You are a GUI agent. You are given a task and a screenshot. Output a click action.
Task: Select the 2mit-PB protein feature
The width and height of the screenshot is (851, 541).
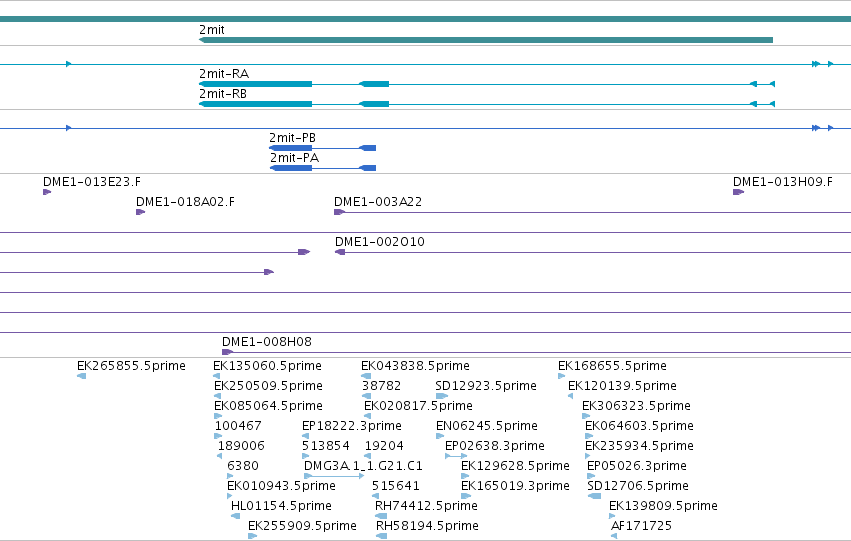pos(322,148)
